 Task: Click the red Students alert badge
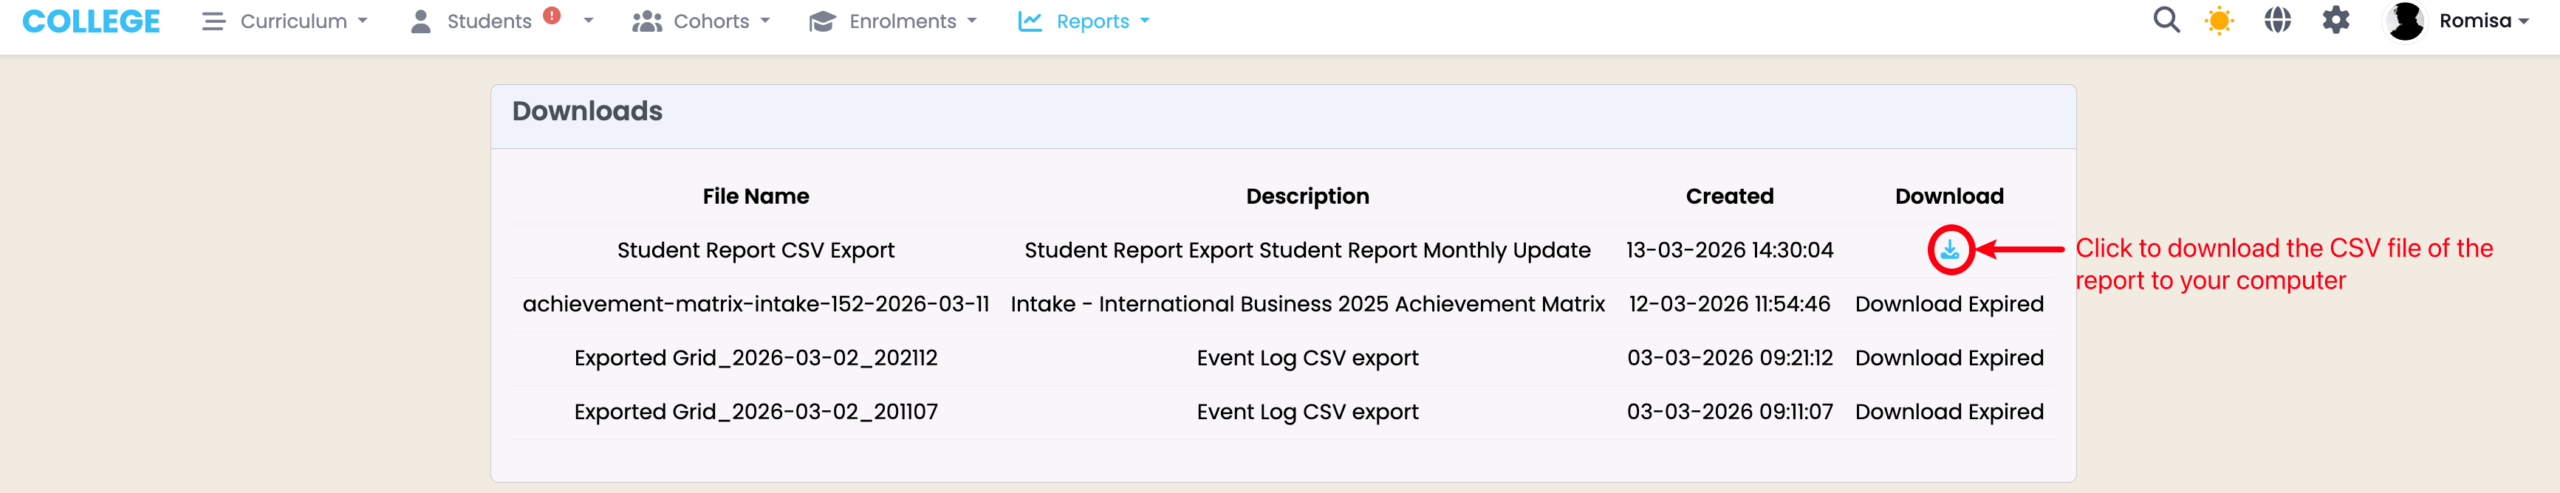[552, 16]
